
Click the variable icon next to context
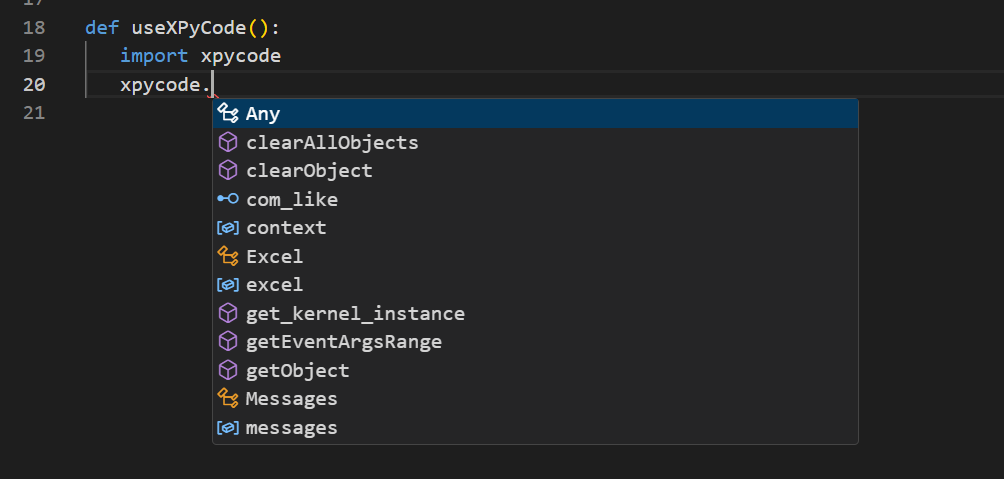228,228
